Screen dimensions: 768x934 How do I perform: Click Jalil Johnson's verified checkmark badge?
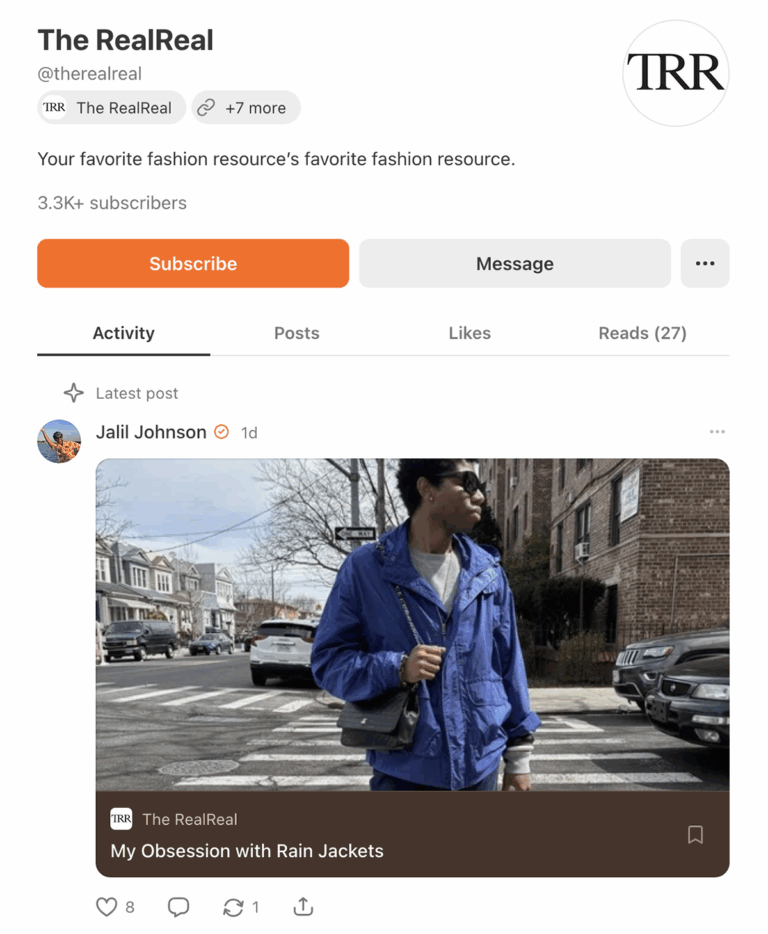[221, 432]
